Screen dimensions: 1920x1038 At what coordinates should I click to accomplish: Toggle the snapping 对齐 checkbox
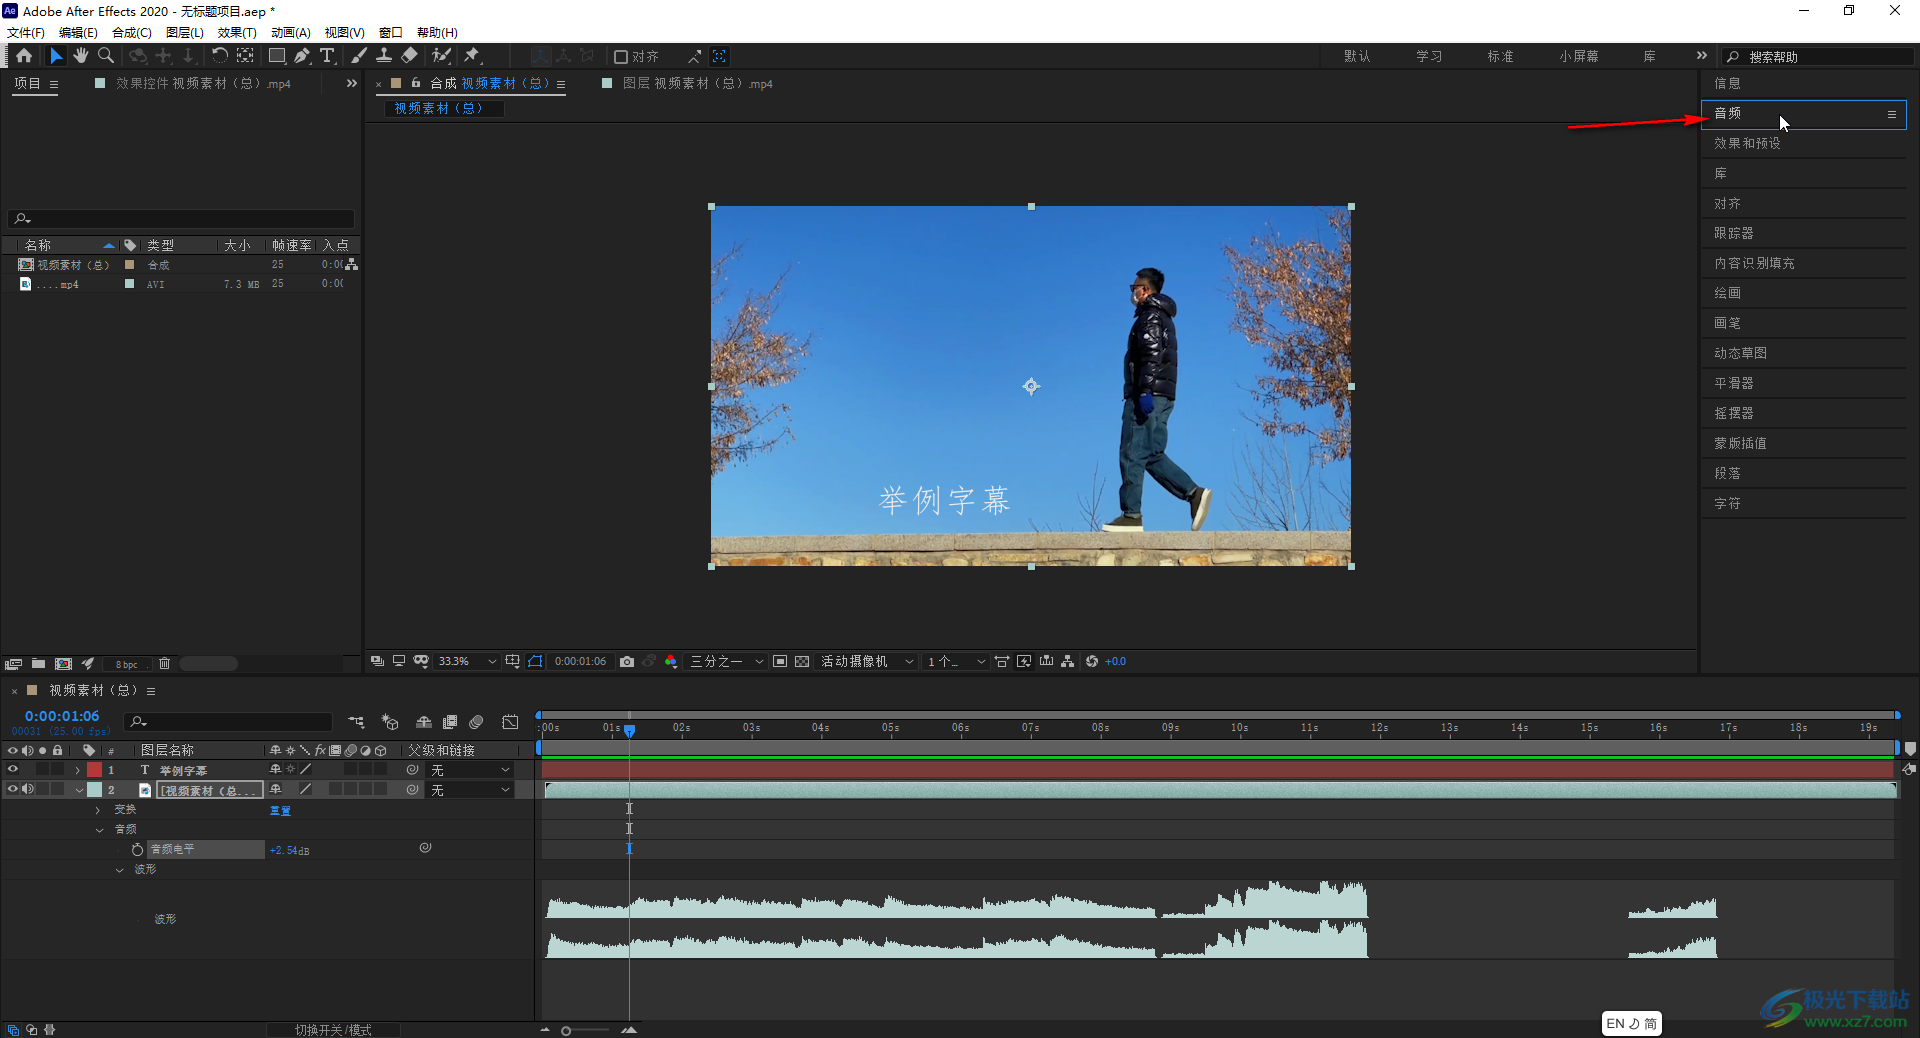click(620, 57)
